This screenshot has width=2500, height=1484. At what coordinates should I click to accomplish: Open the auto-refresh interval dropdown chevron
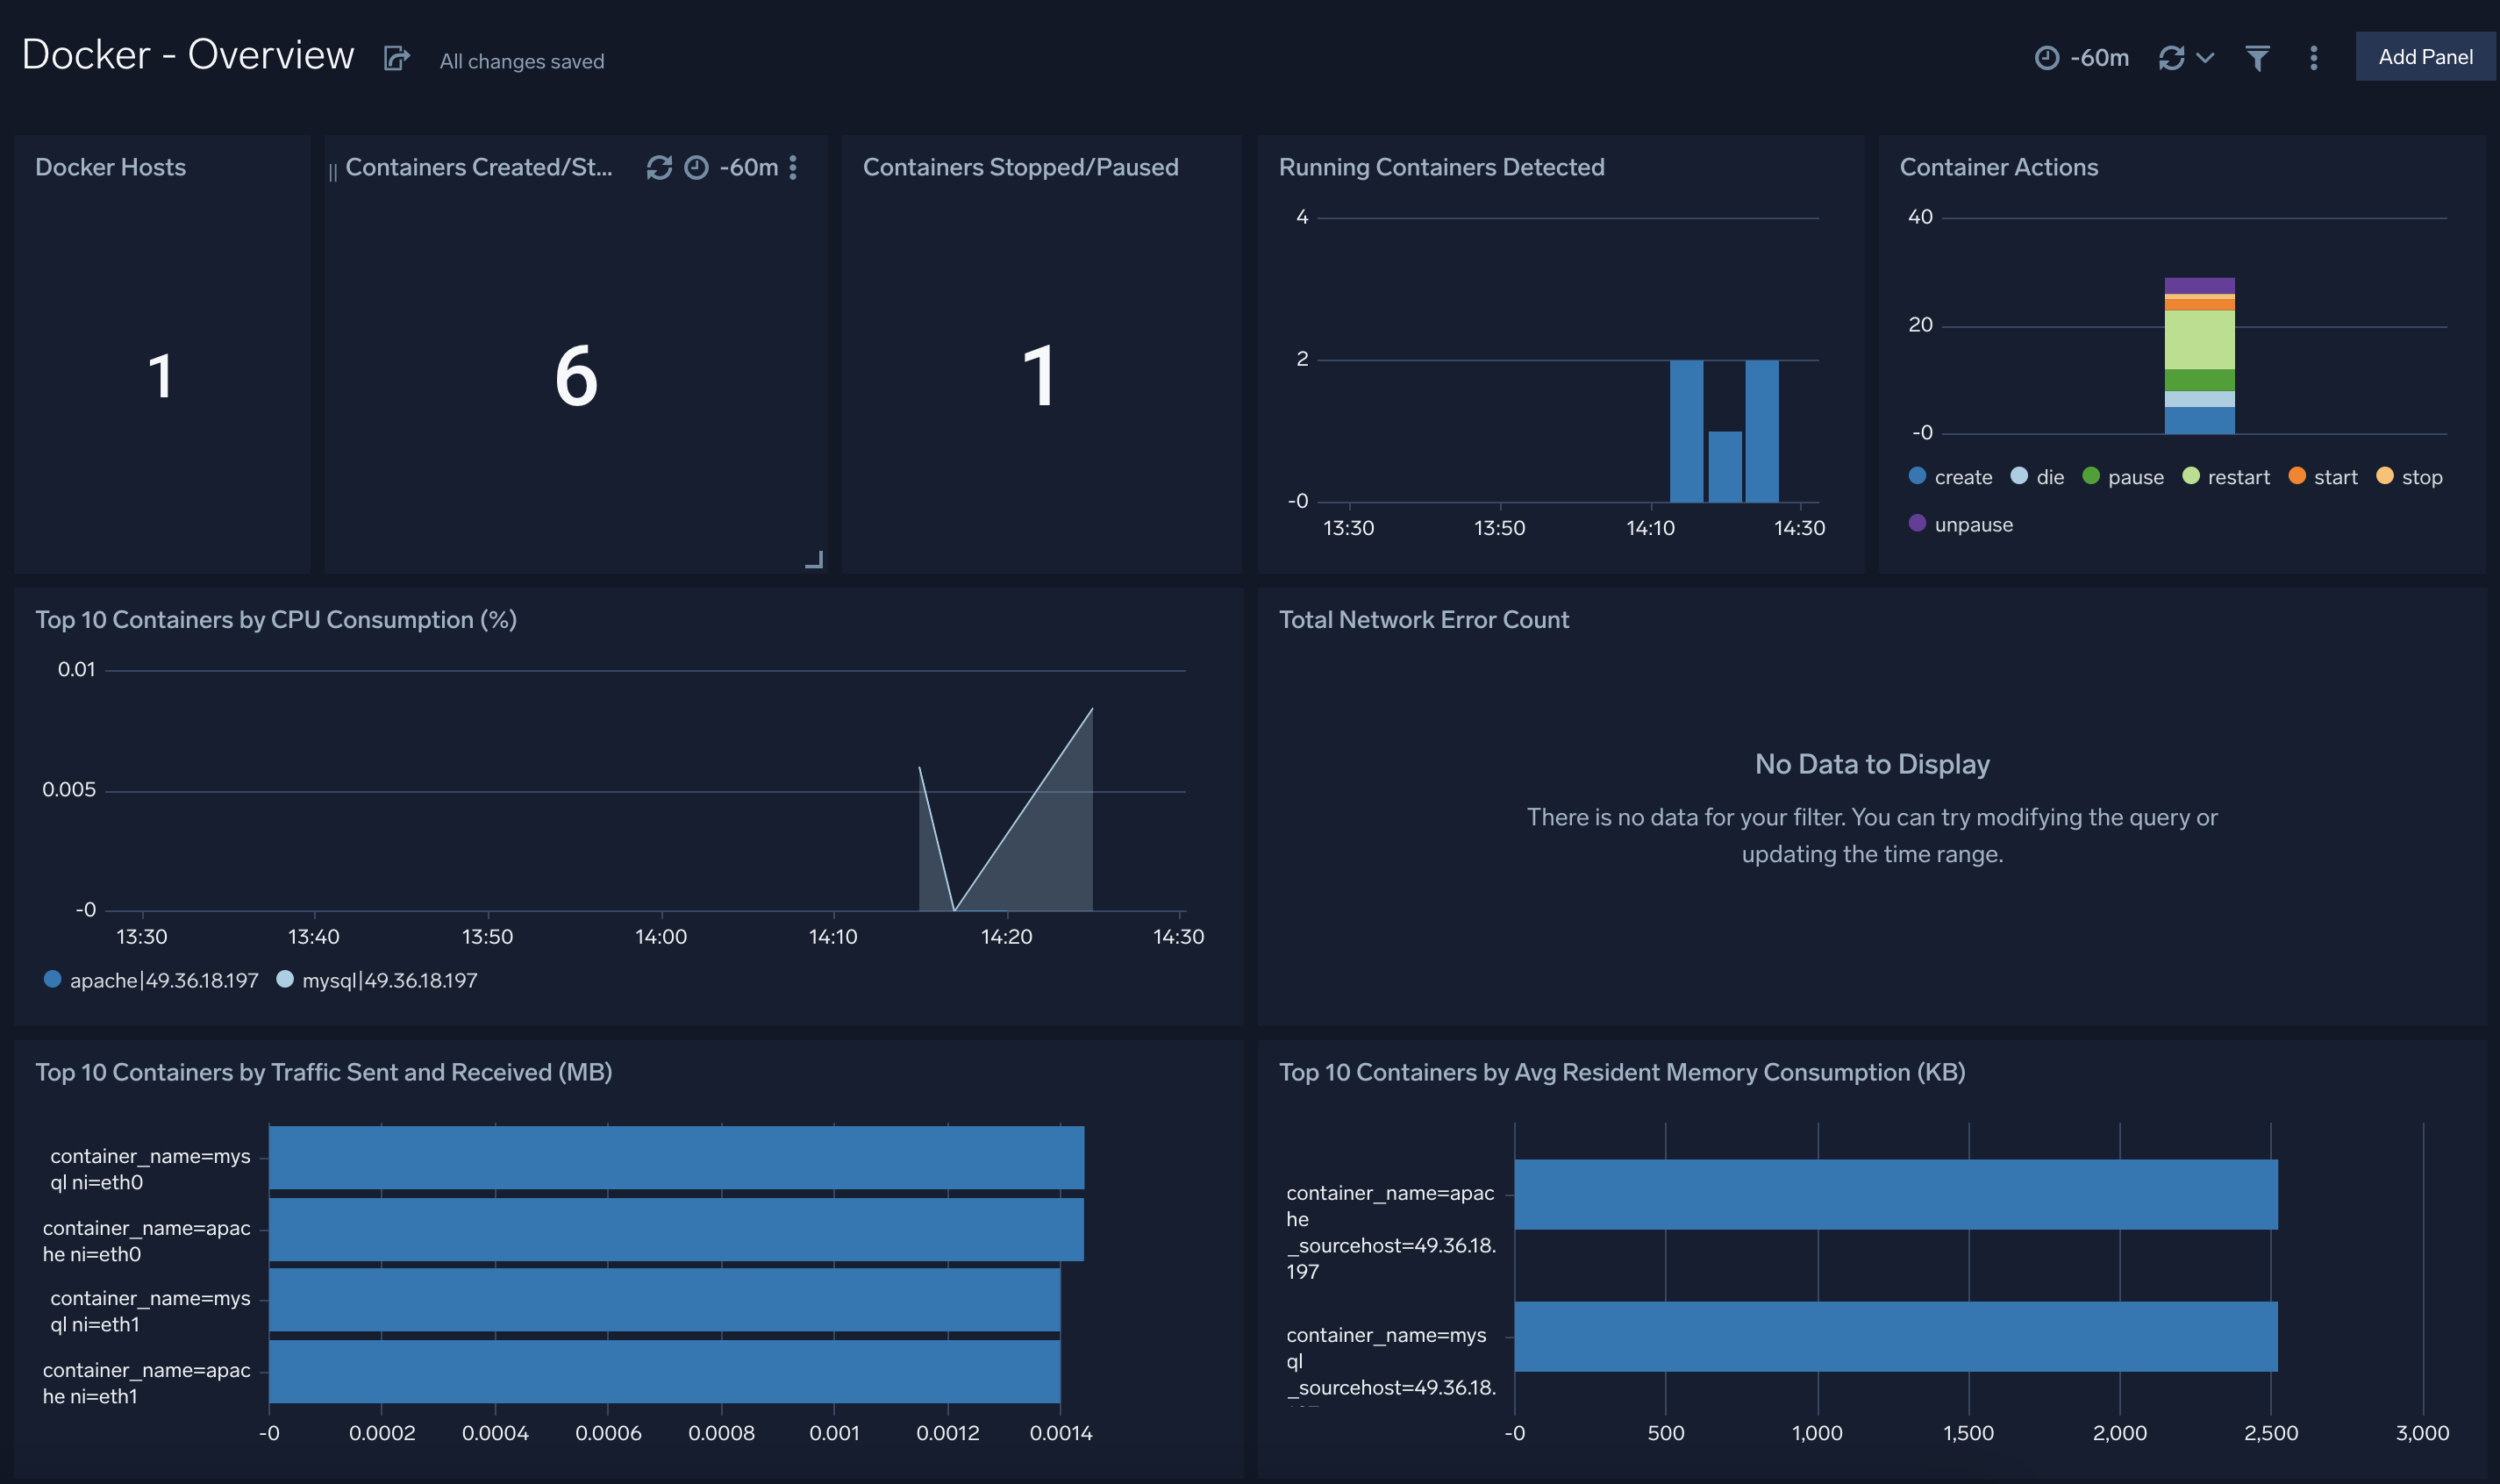2206,57
